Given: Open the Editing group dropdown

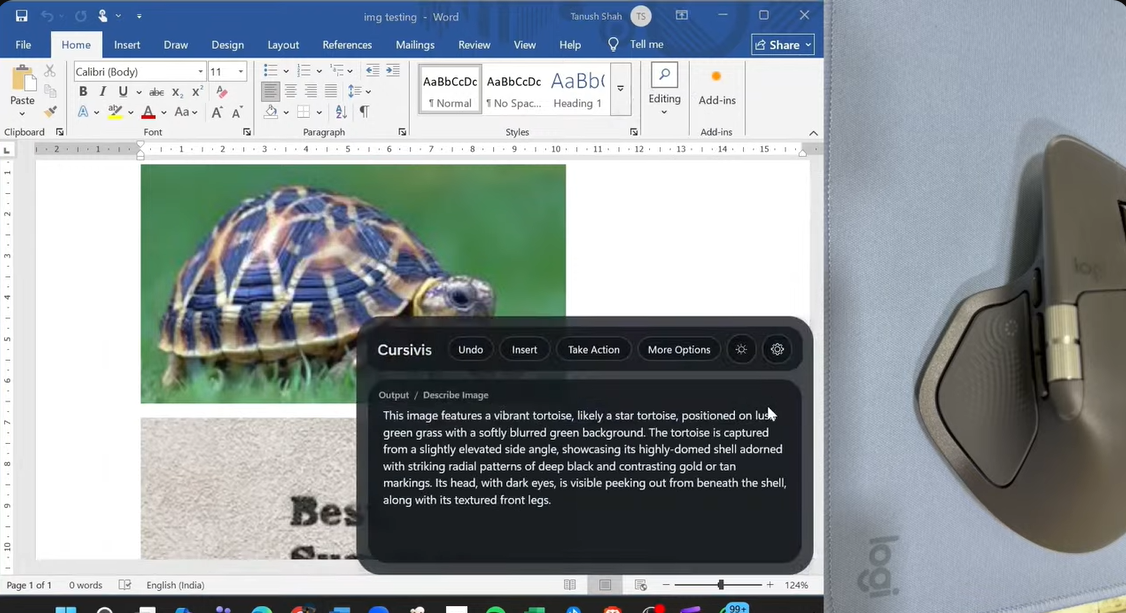Looking at the screenshot, I should pyautogui.click(x=664, y=89).
